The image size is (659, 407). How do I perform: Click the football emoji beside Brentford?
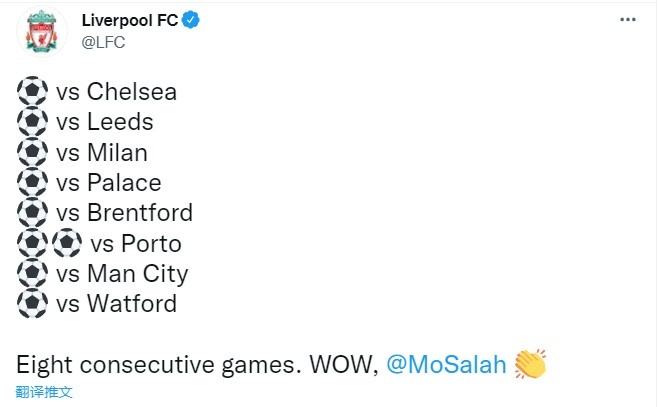pos(32,212)
